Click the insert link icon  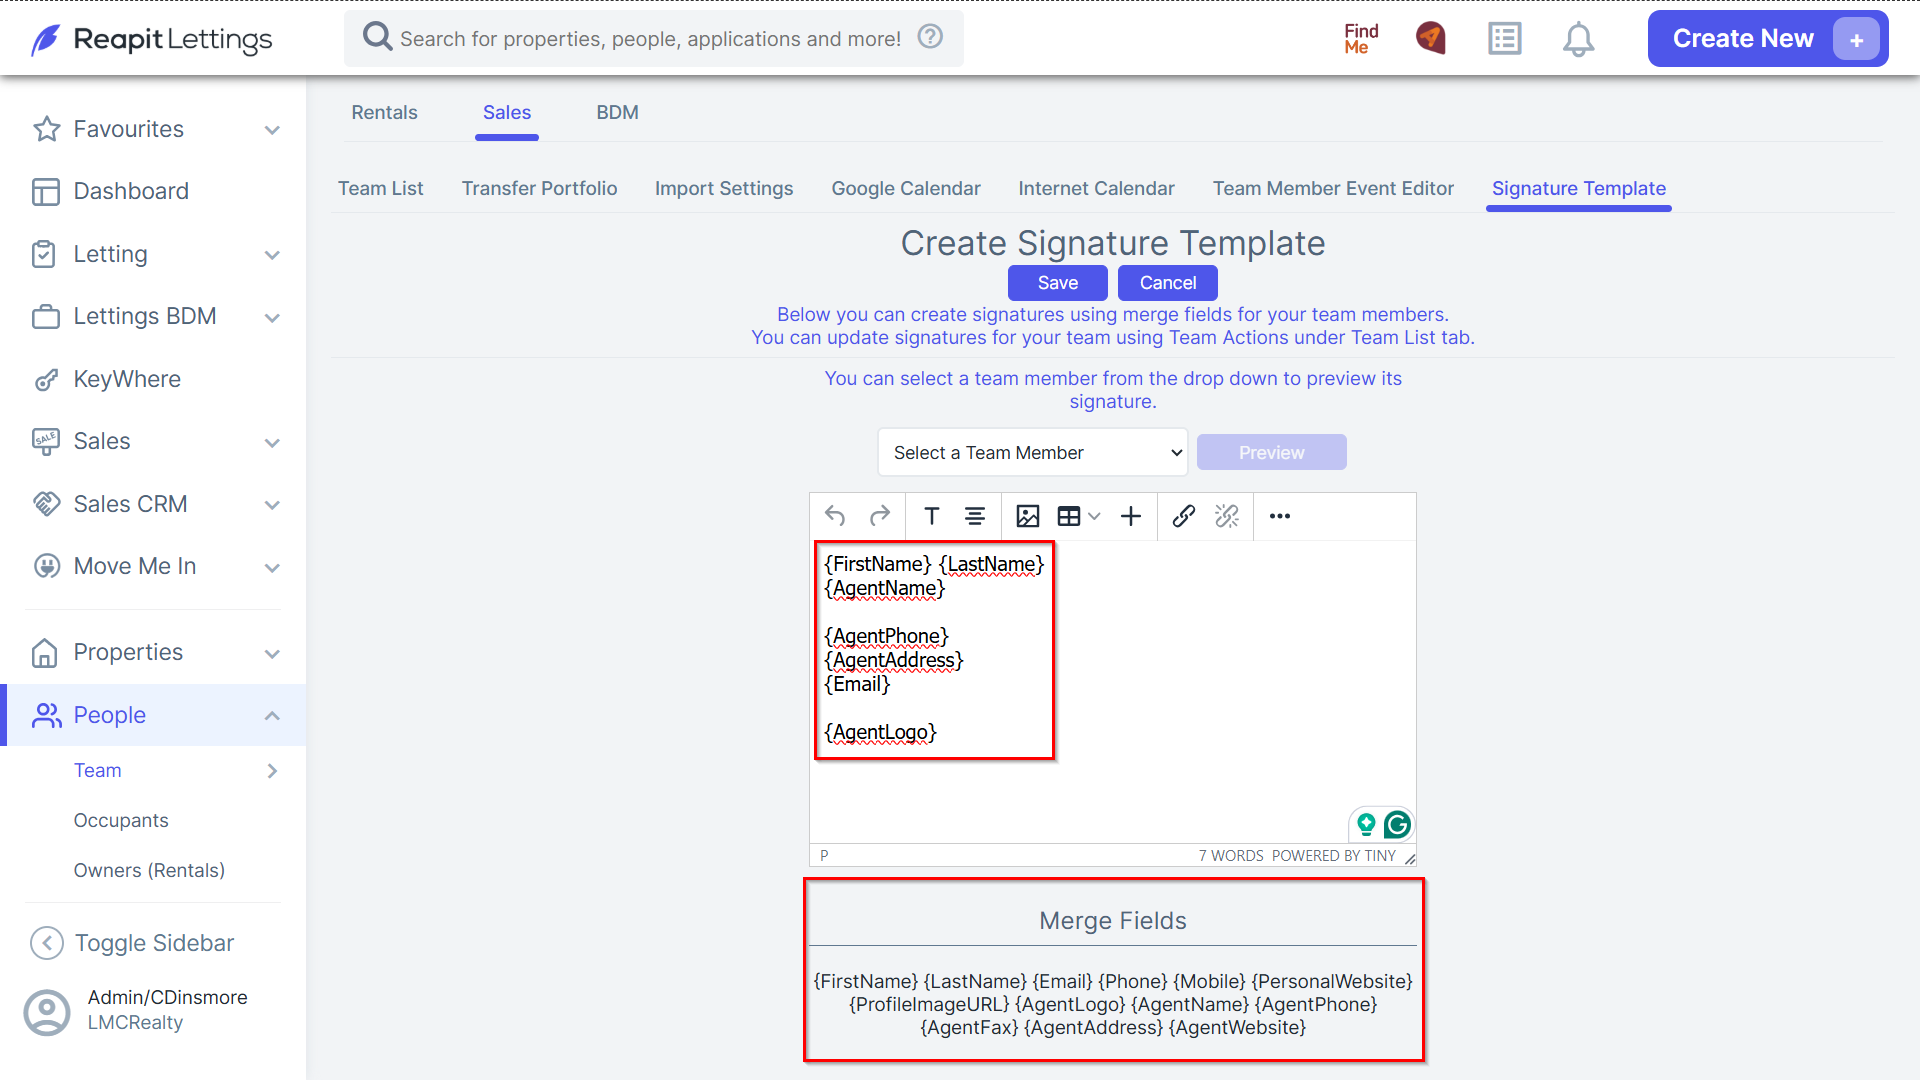[1184, 516]
